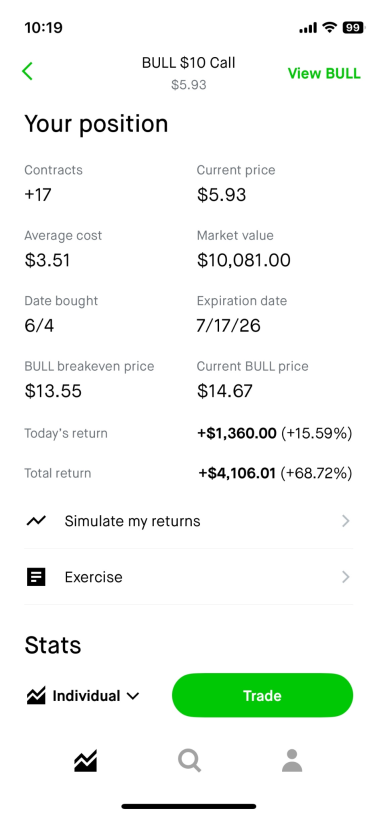This screenshot has height=817, width=377.
Task: Open Simulate my returns chevron
Action: [345, 521]
